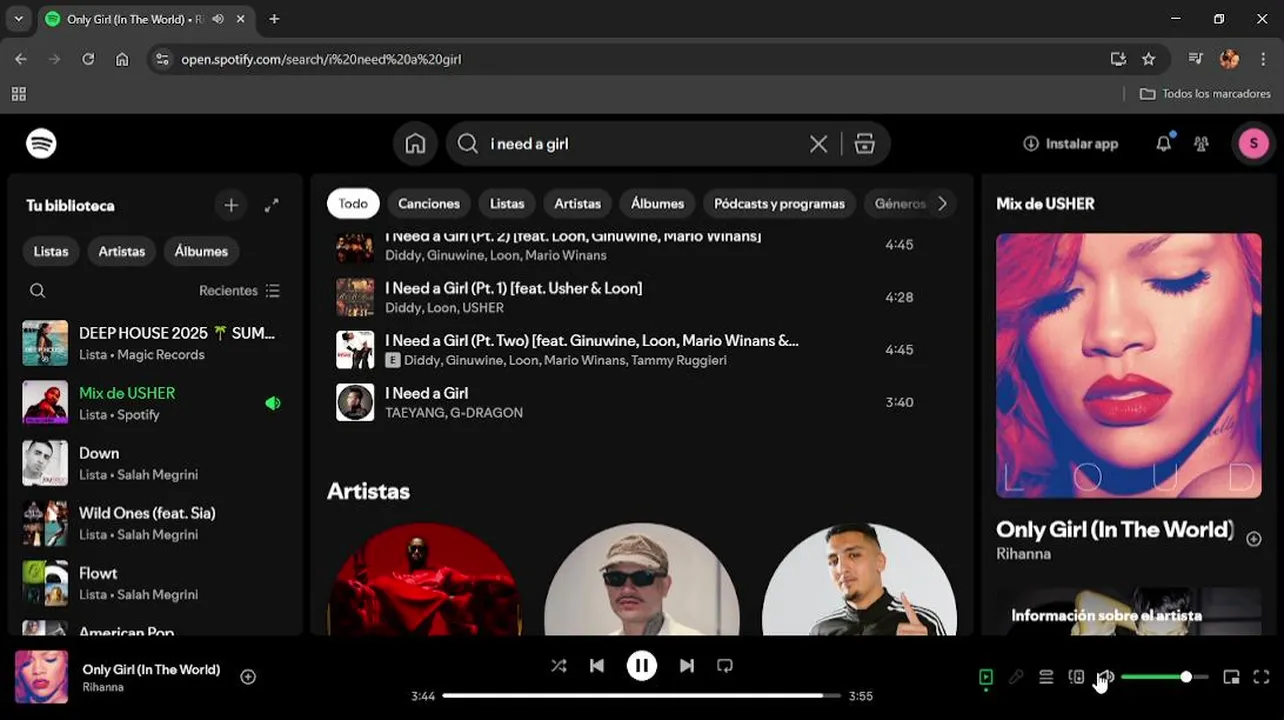
Task: Open notifications bell
Action: [1163, 144]
